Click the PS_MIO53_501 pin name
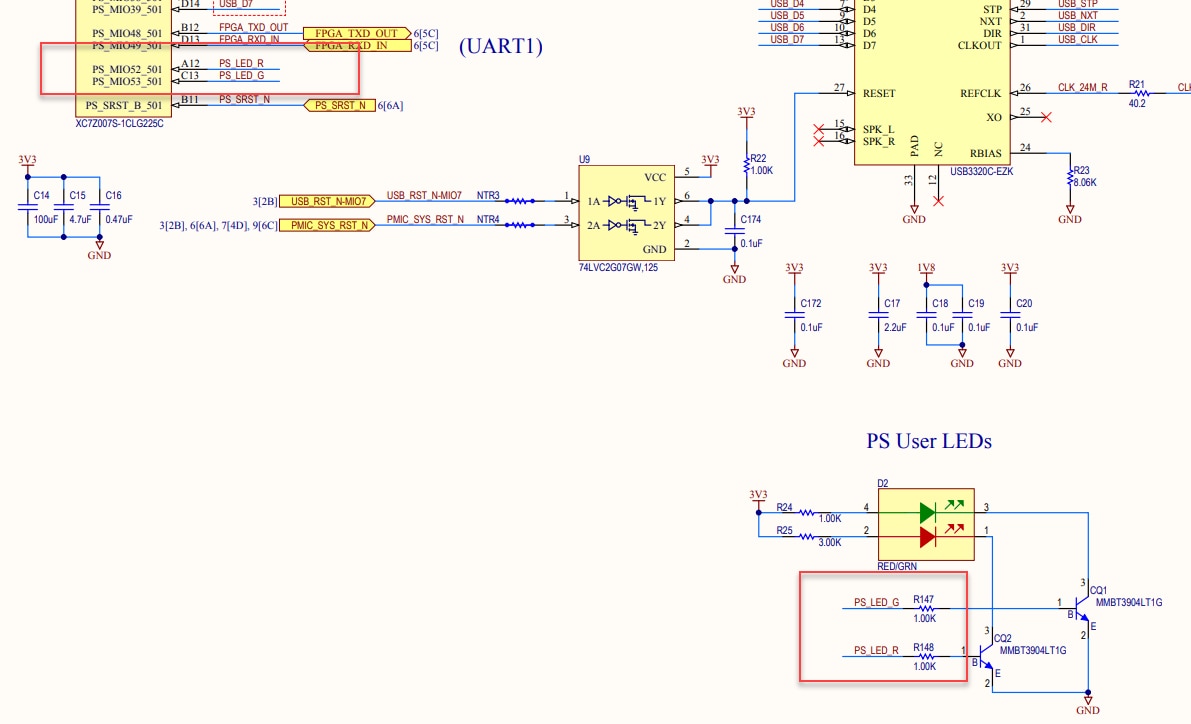 click(x=127, y=82)
